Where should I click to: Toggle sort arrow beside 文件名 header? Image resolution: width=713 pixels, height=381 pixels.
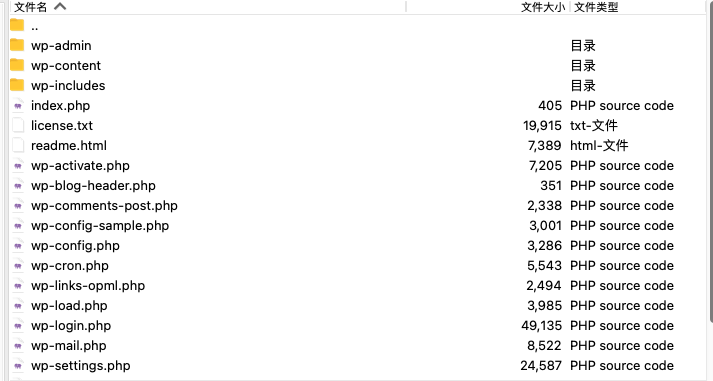coord(60,6)
